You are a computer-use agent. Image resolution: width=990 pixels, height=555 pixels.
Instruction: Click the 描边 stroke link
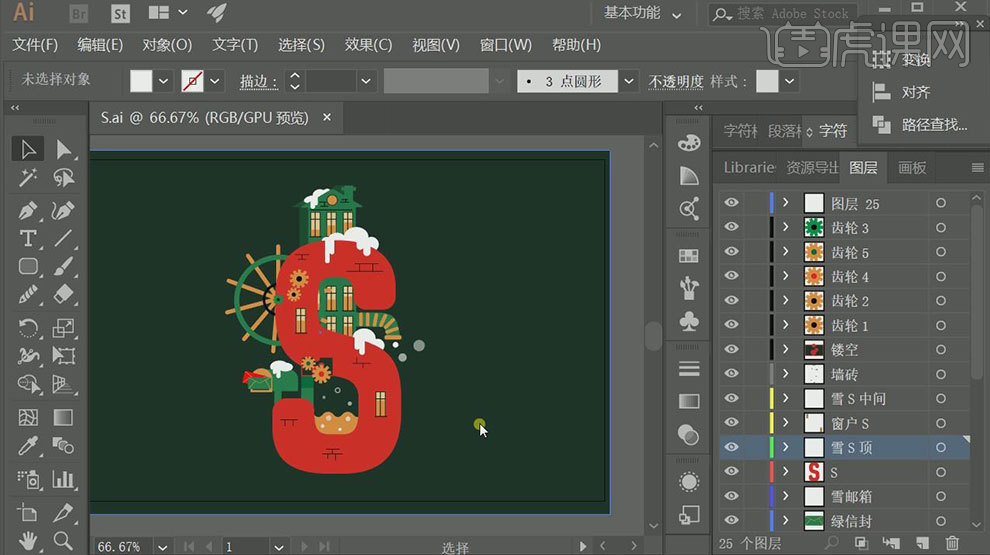(x=258, y=81)
